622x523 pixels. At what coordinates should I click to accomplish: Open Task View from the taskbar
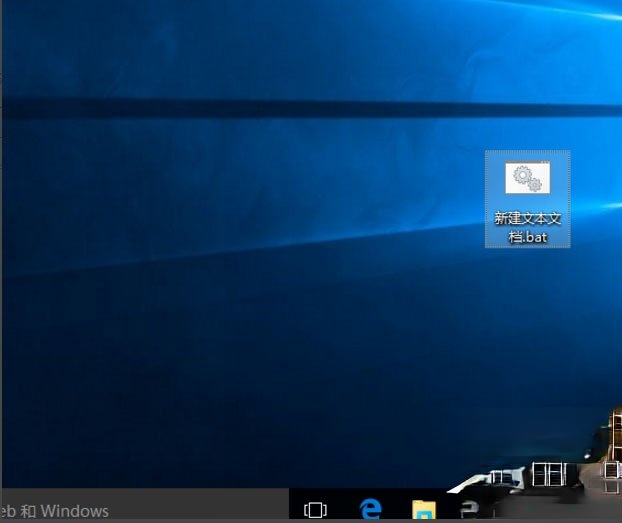(315, 510)
